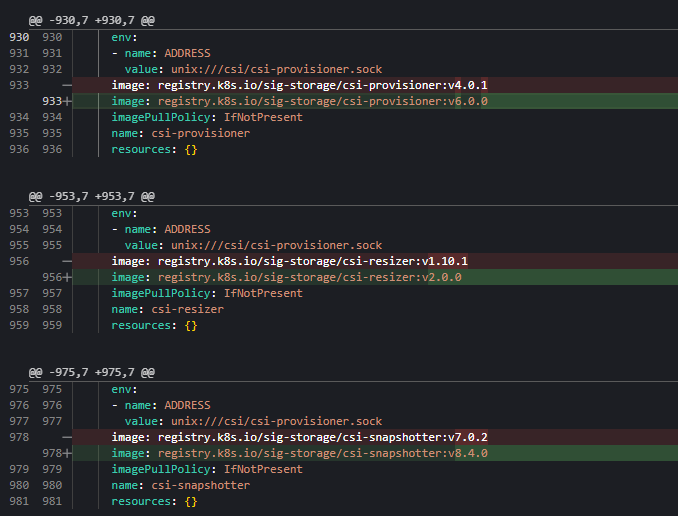Select the added csi-snapshotter:v8.4.0 image line

(x=299, y=453)
